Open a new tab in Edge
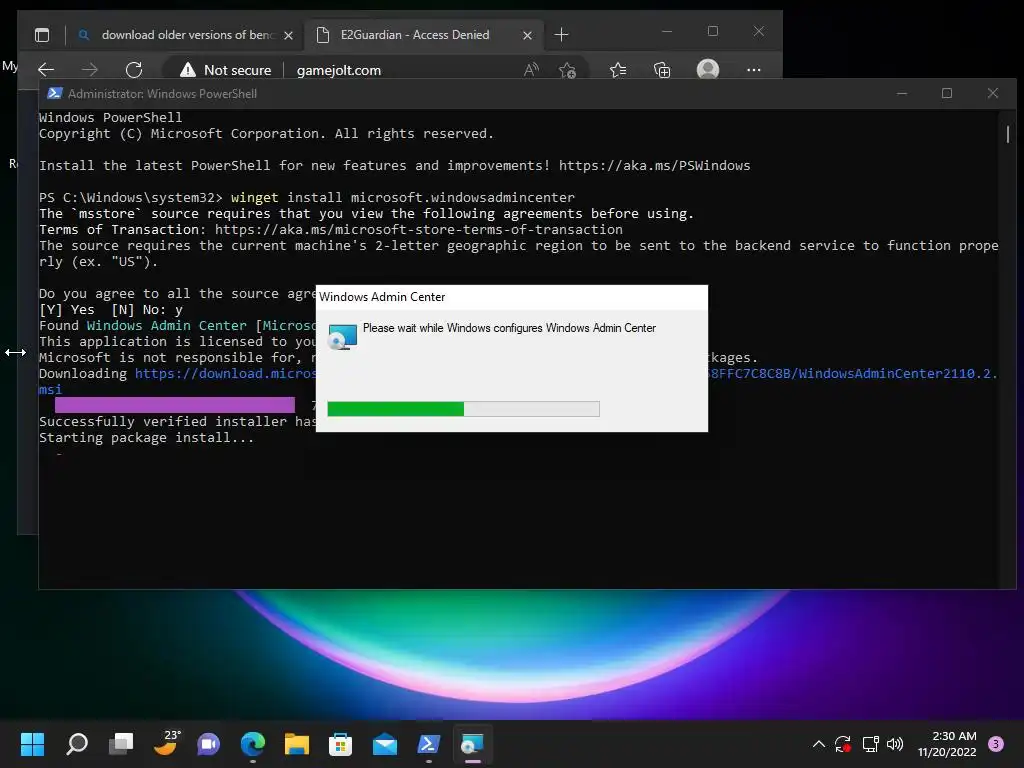Image resolution: width=1024 pixels, height=768 pixels. pos(561,35)
